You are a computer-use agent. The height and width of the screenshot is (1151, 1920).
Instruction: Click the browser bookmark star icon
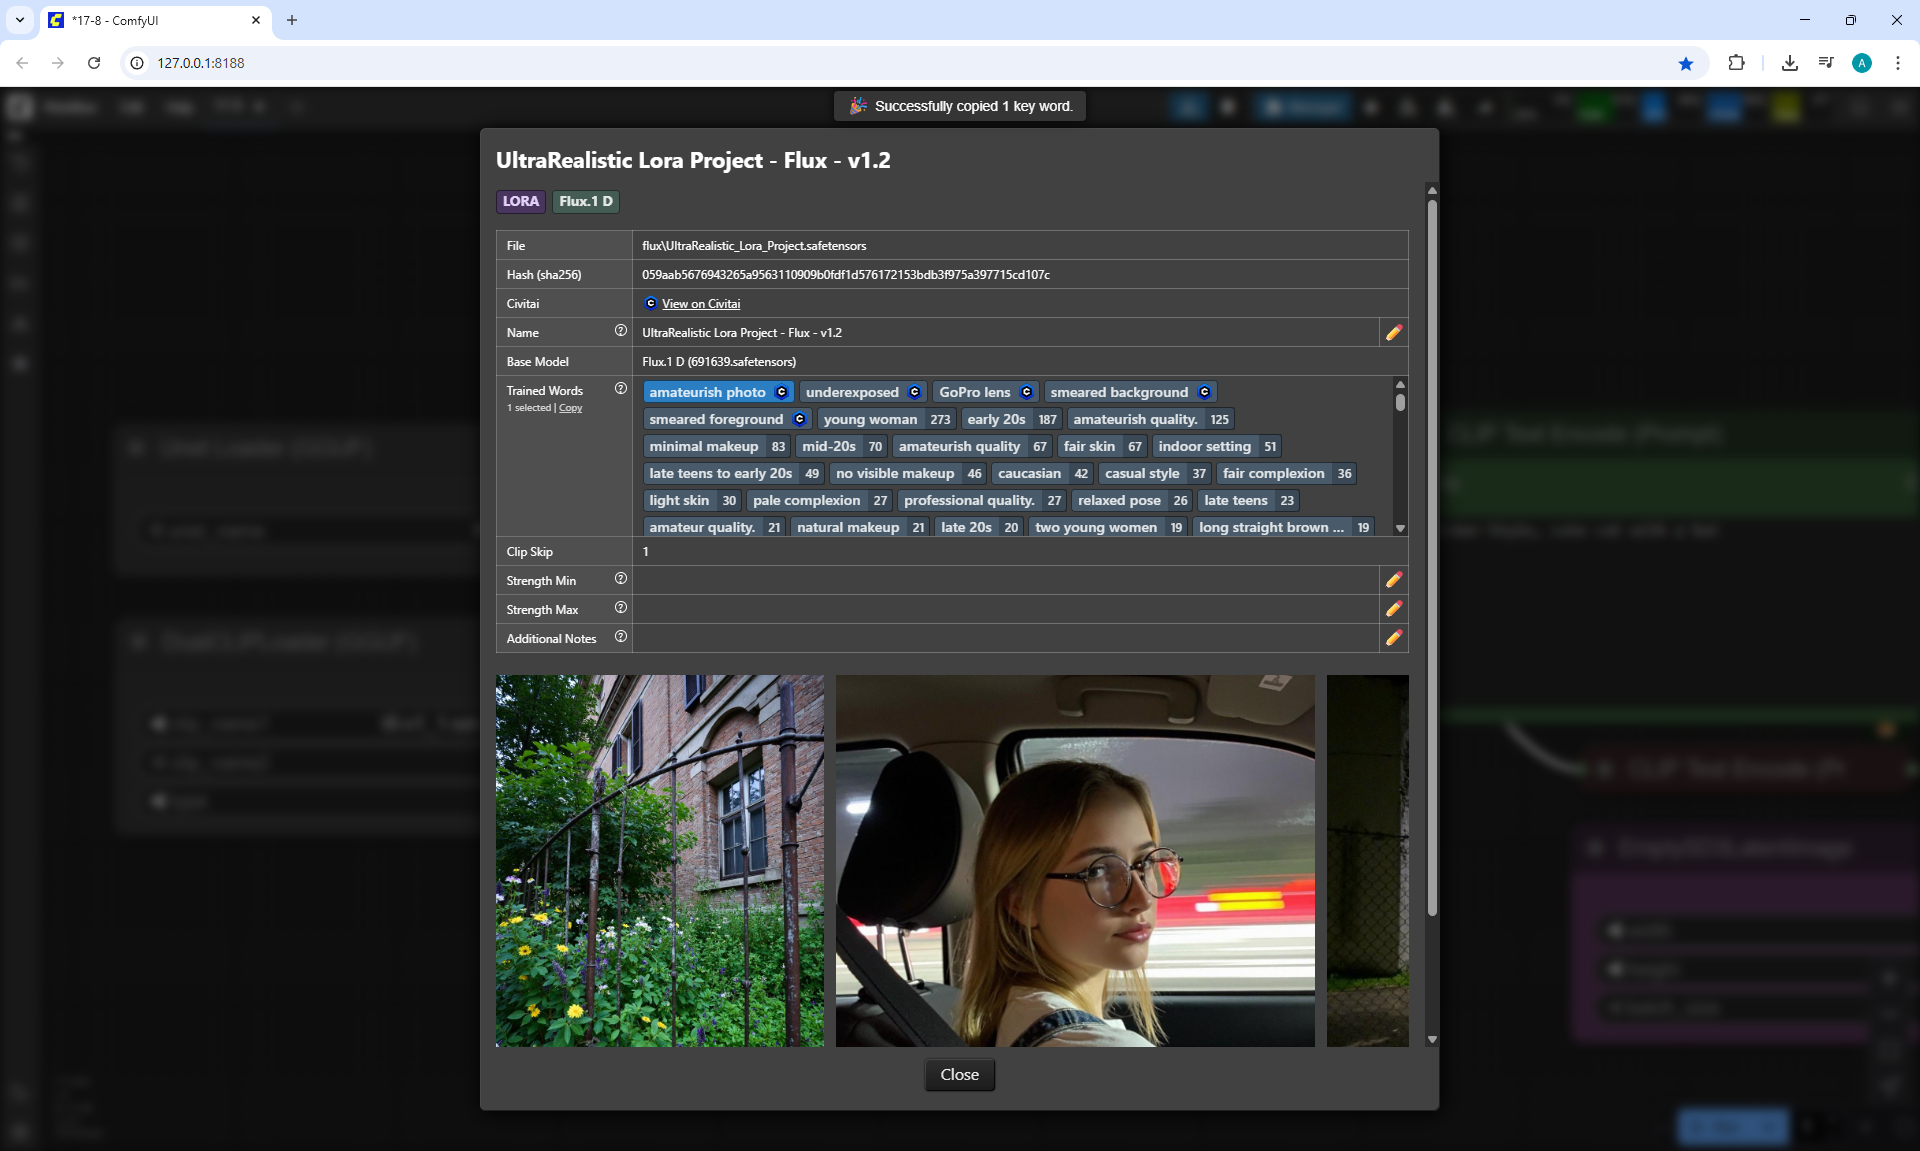pos(1686,63)
